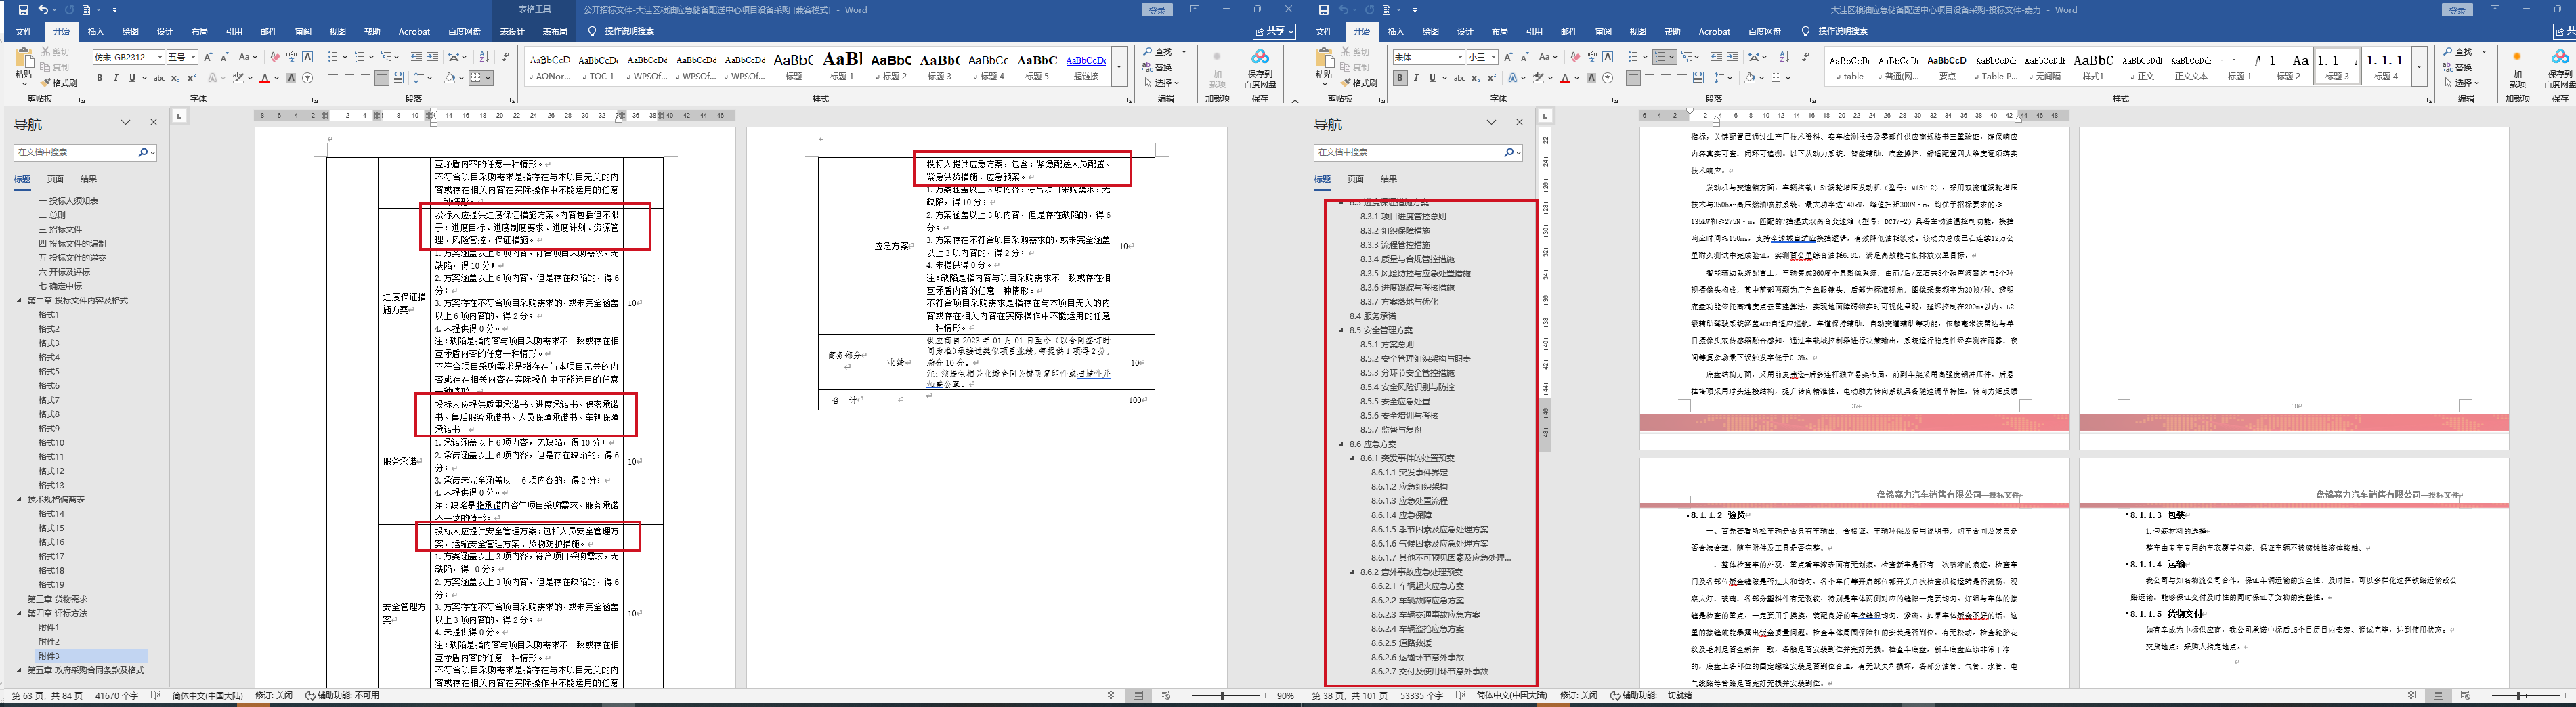2576x707 pixels.
Task: Toggle character shading in the left Word window
Action: point(291,78)
